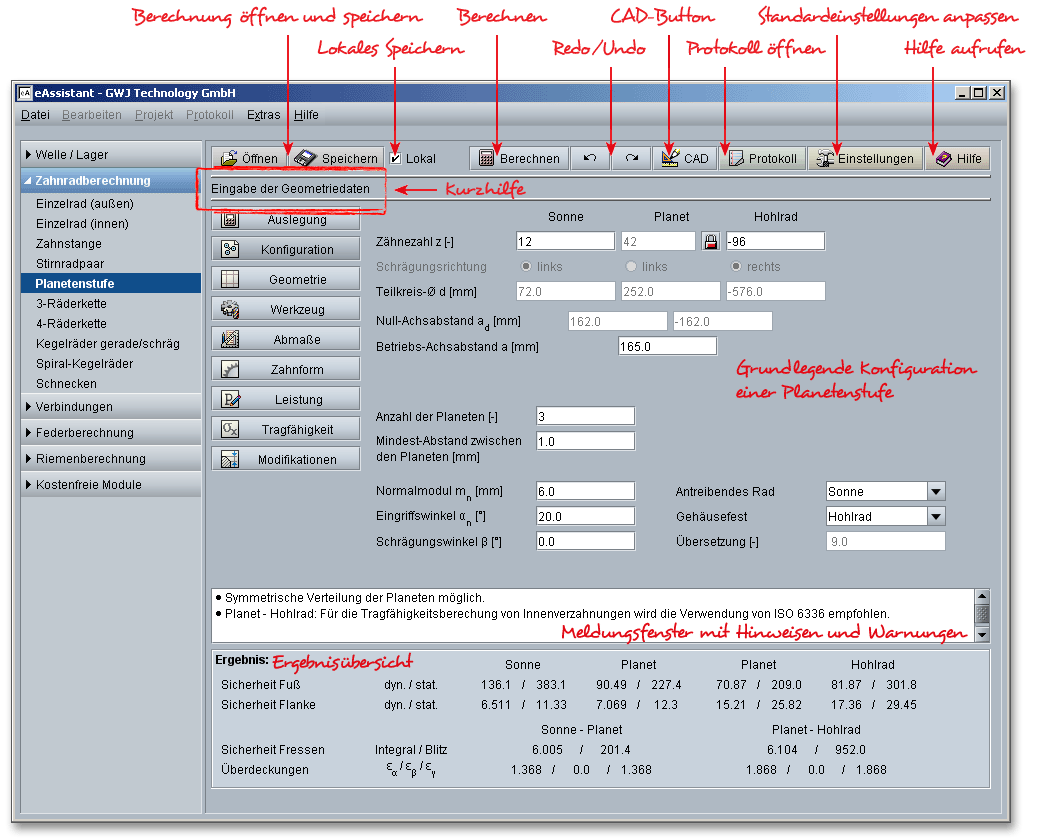Click the Werkzeug button
Image resolution: width=1046 pixels, height=838 pixels.
pos(286,310)
